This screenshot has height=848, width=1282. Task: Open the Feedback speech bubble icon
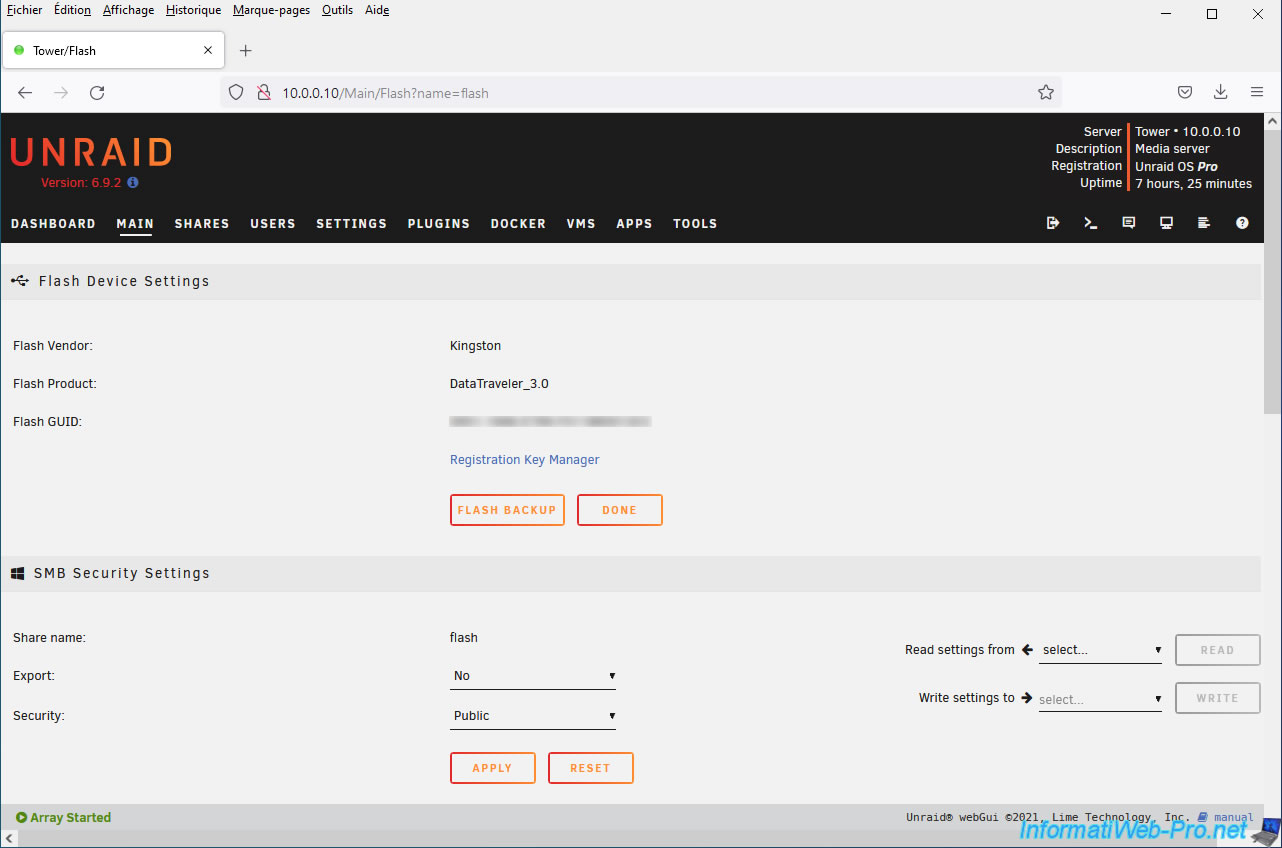tap(1128, 223)
